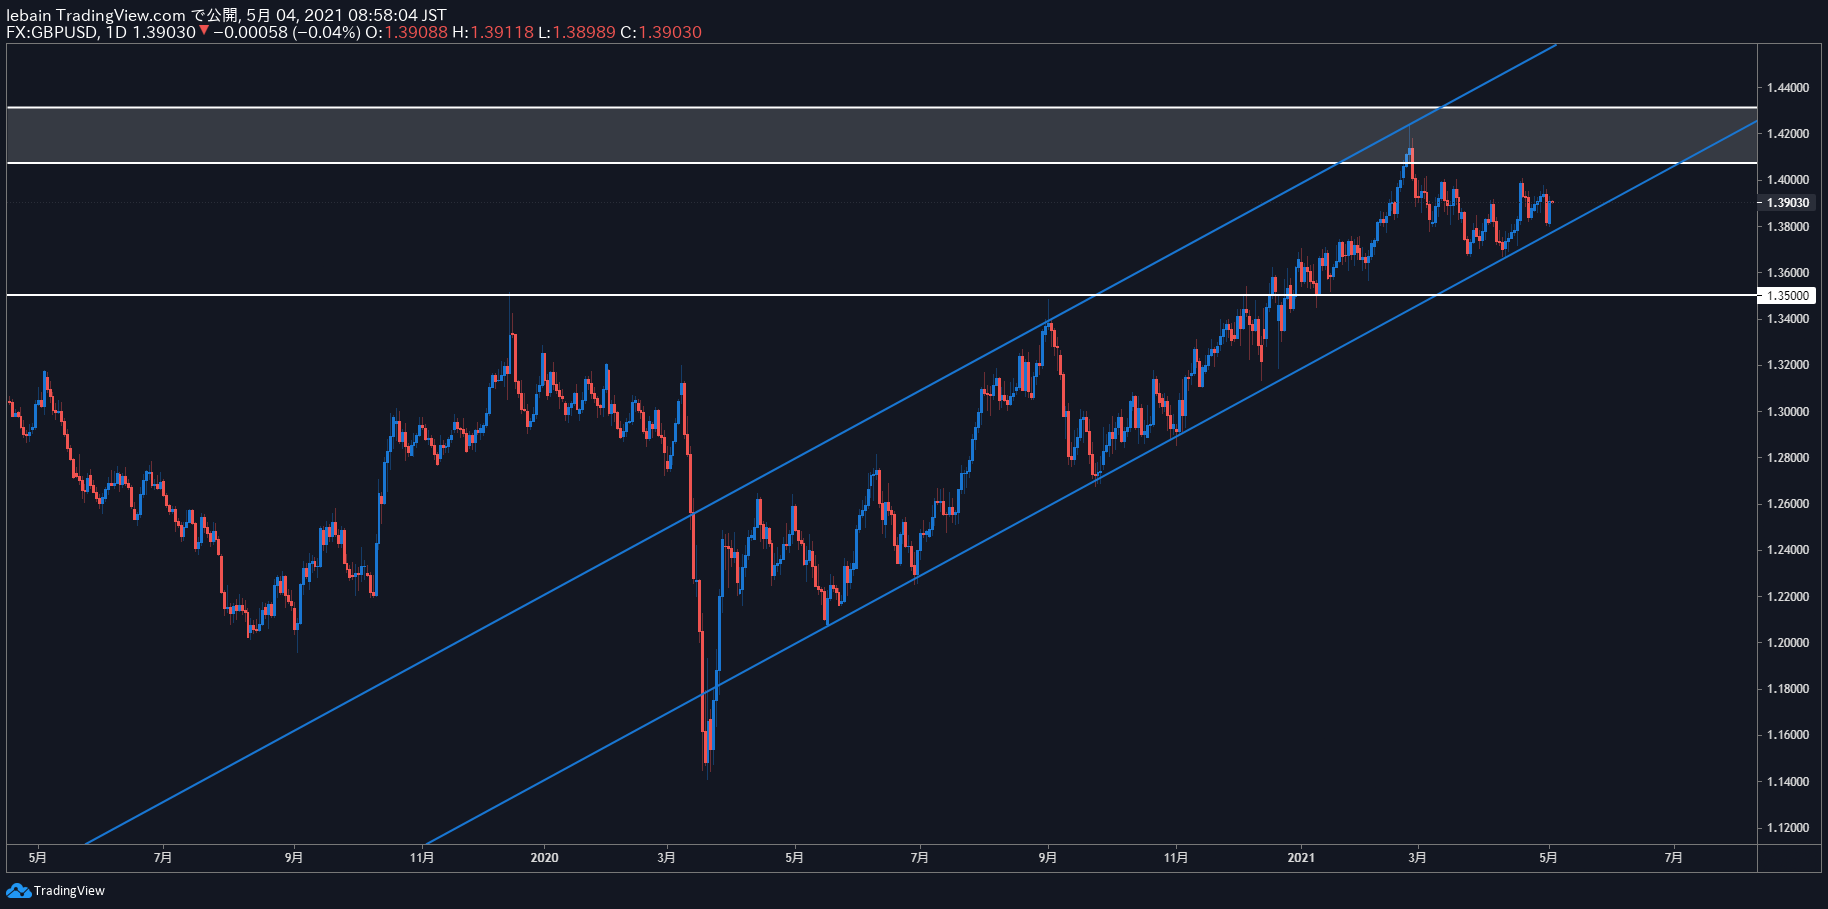The height and width of the screenshot is (909, 1828).
Task: Click the 1.32000 price axis label
Action: pyautogui.click(x=1788, y=365)
